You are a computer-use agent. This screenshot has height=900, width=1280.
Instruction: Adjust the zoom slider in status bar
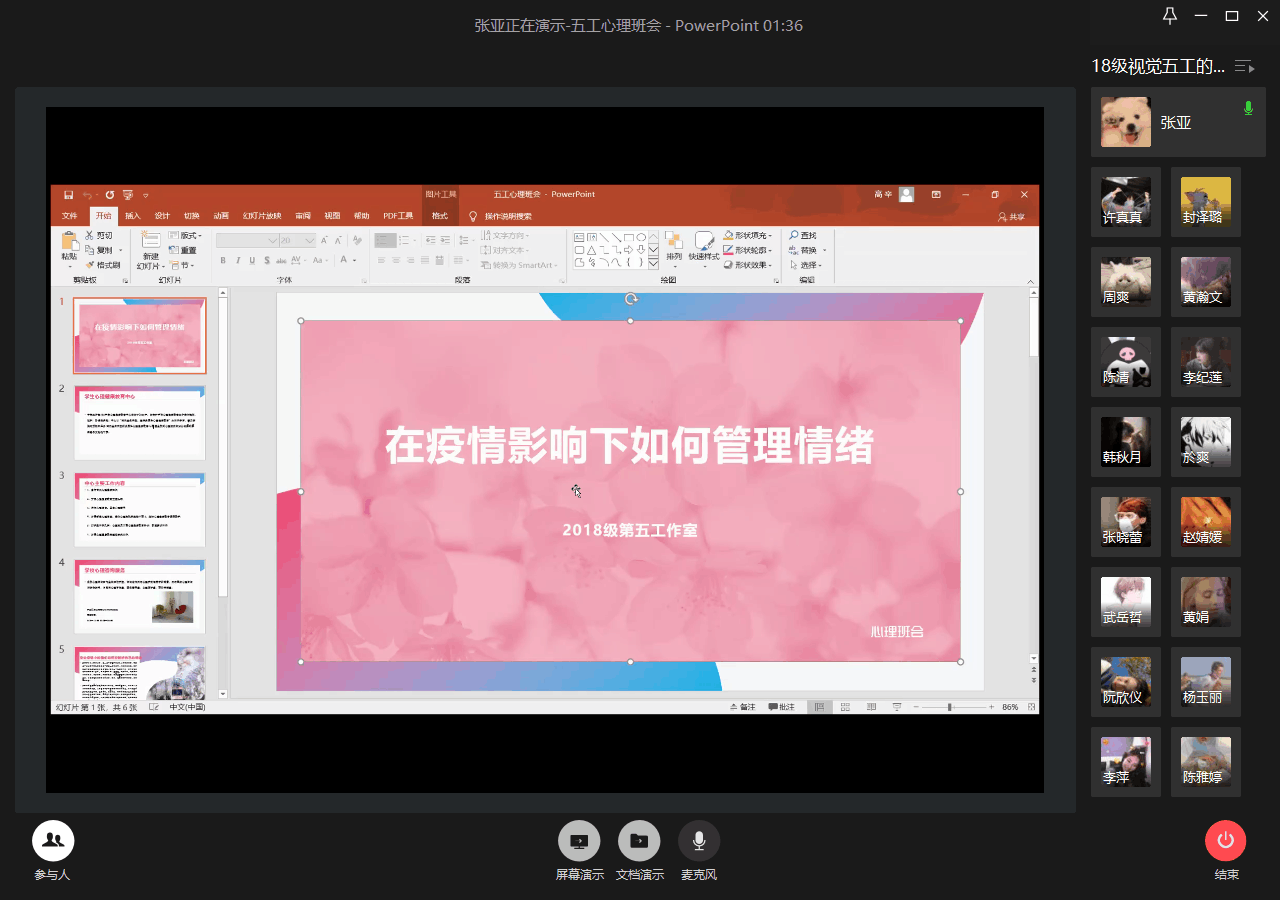[950, 707]
